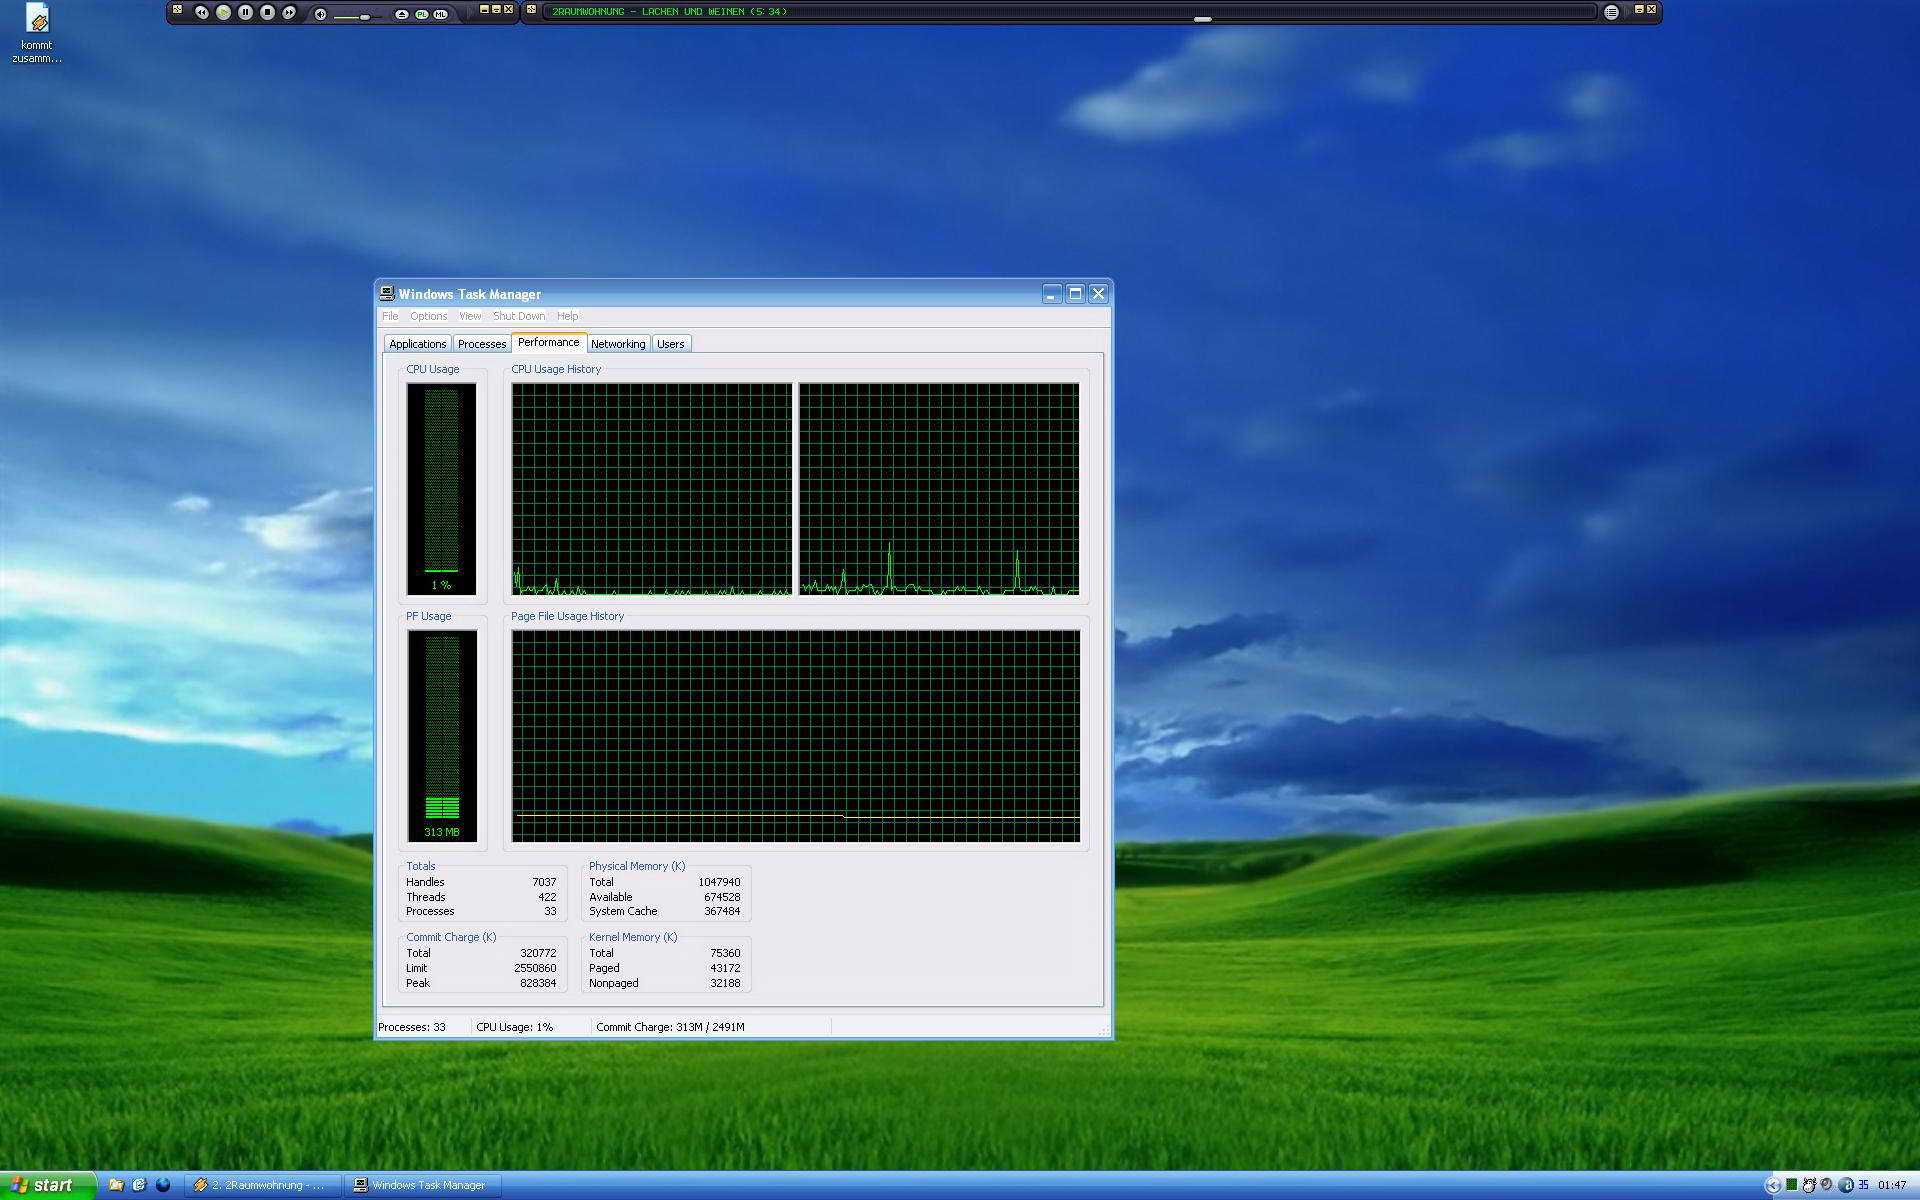This screenshot has height=1200, width=1920.
Task: Go back to the previous track
Action: (201, 12)
